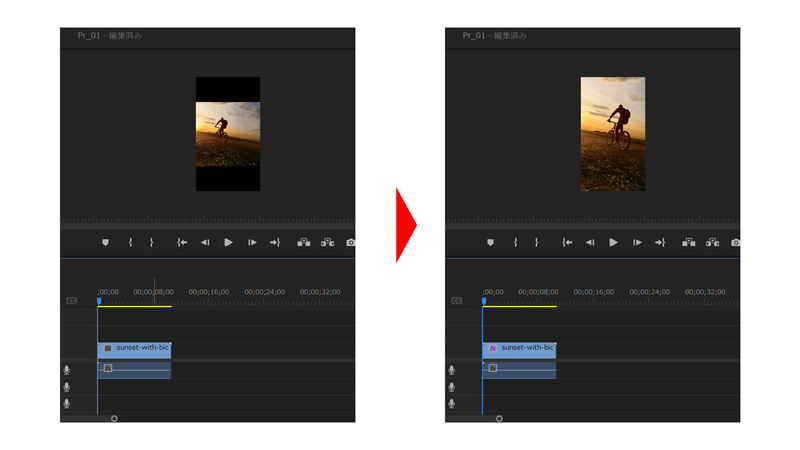Screen dimensions: 800x450
Task: Click zoom scroll handle under right timeline
Action: click(499, 418)
